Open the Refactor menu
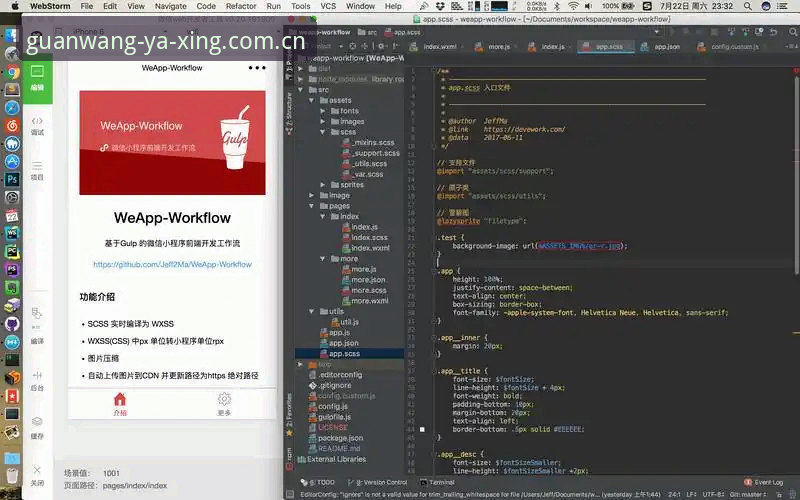 pyautogui.click(x=241, y=6)
